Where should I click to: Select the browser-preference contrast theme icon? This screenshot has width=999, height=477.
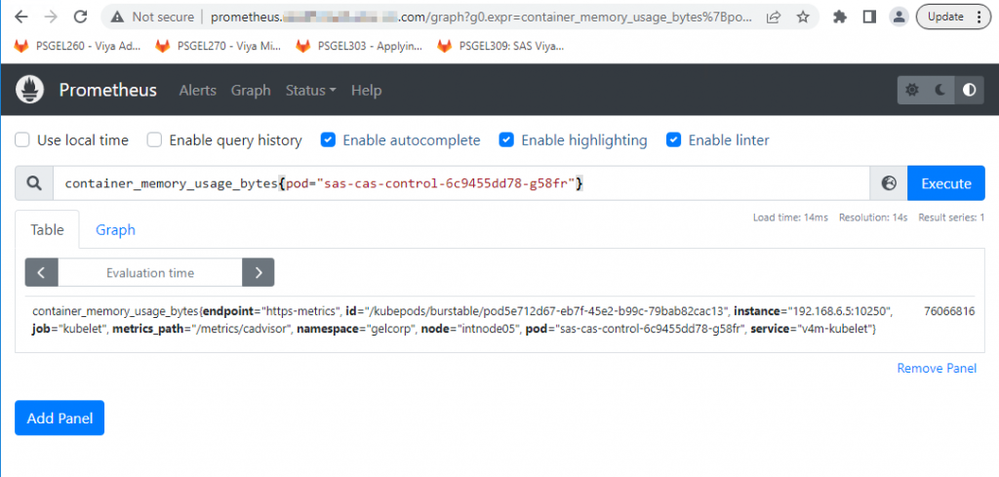pos(968,90)
